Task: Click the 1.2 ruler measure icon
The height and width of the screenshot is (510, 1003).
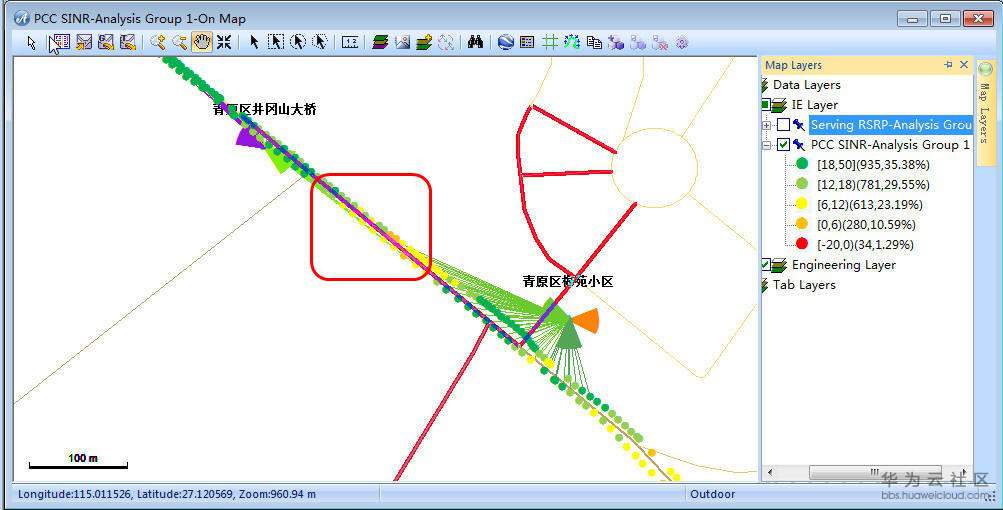Action: point(350,43)
